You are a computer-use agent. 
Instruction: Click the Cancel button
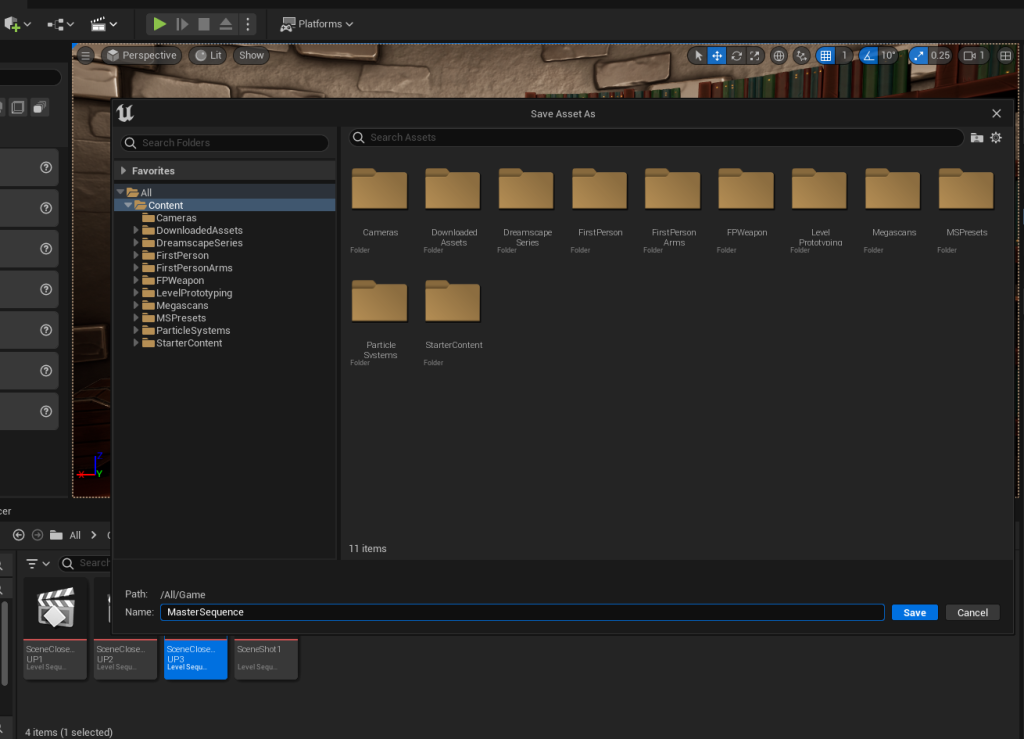972,613
